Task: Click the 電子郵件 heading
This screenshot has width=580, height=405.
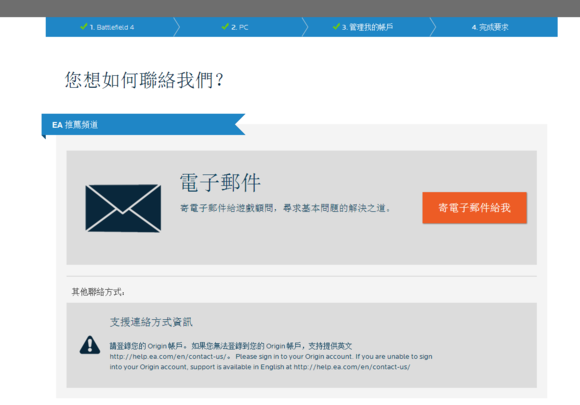Action: [x=220, y=183]
